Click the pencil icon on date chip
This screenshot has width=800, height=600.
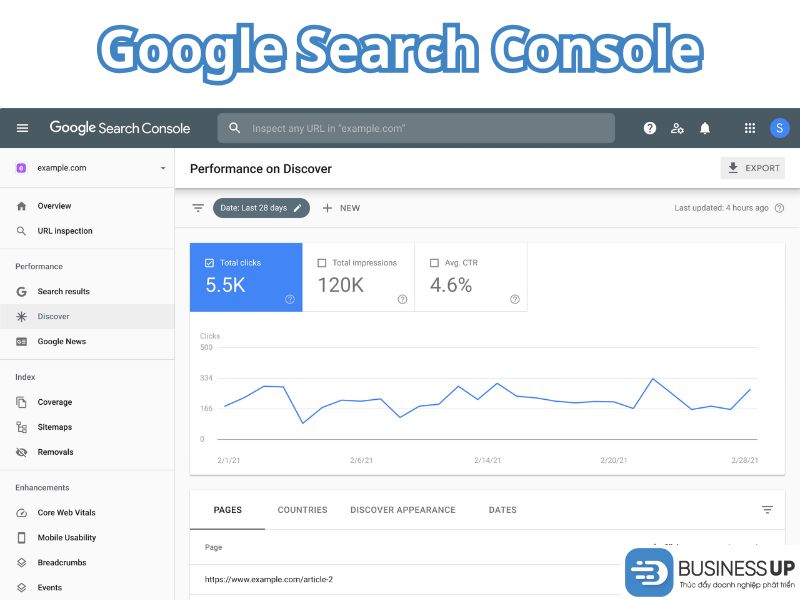[x=297, y=208]
